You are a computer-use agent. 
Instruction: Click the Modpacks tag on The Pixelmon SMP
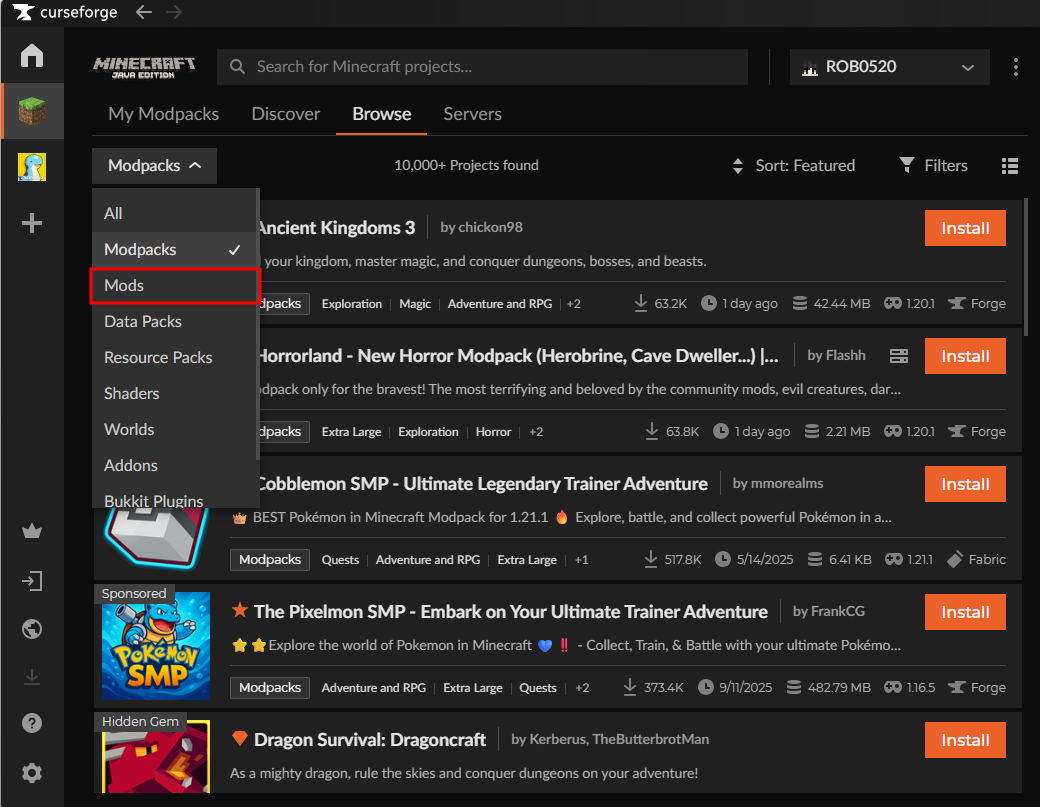(x=270, y=688)
